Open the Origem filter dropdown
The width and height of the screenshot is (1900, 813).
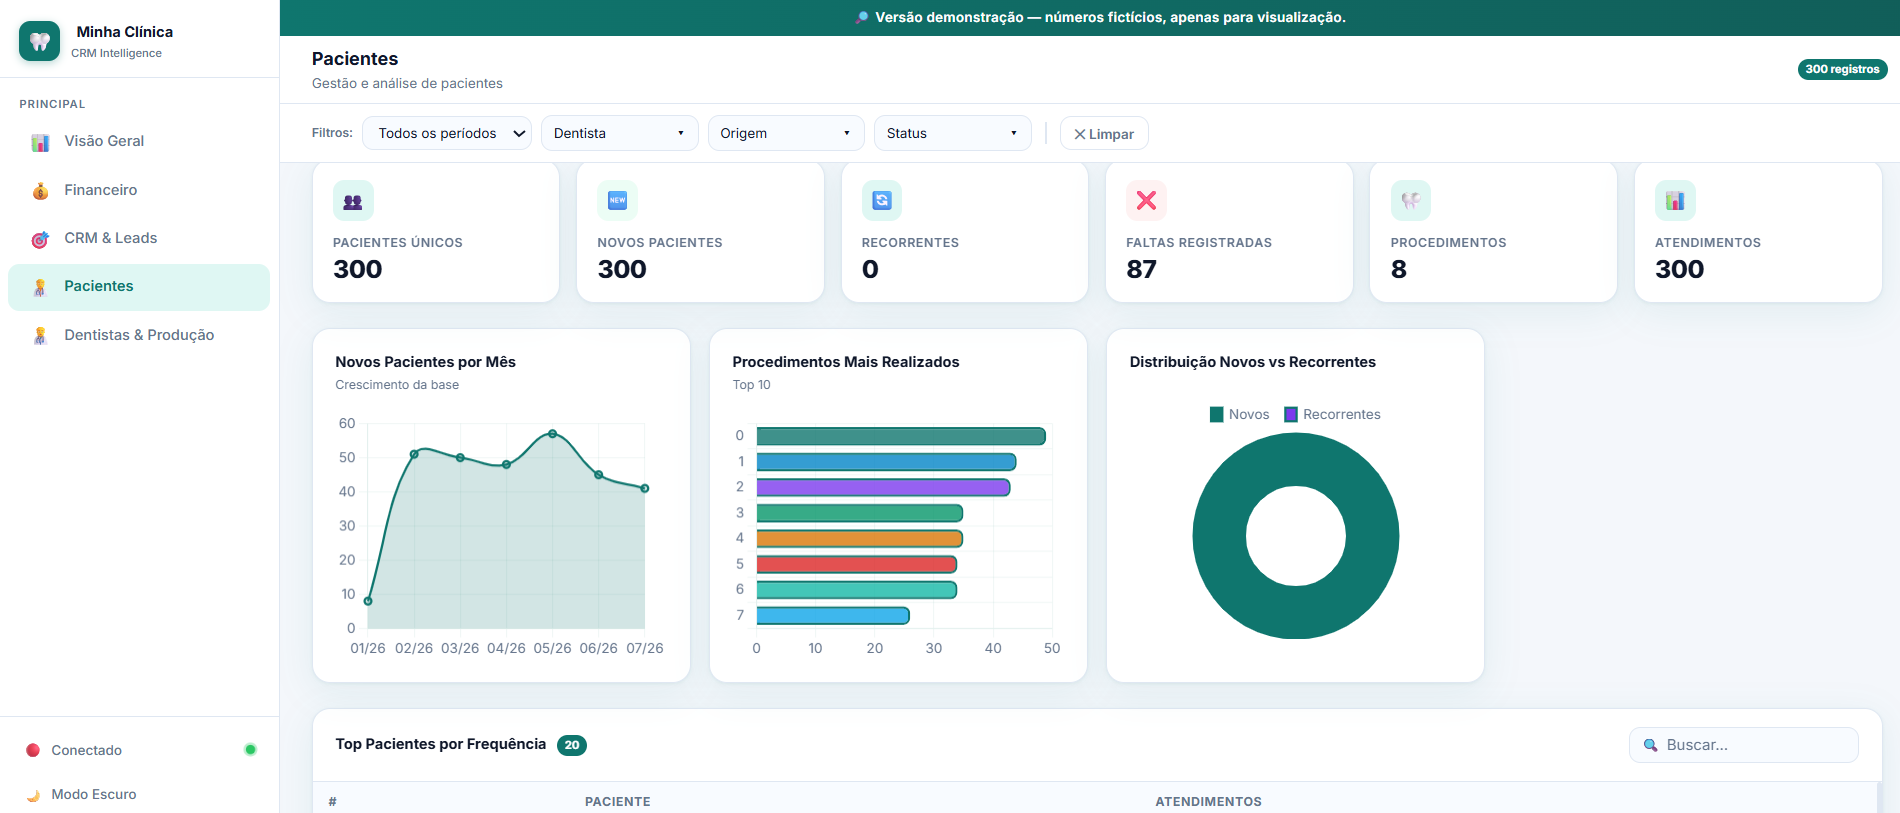(x=786, y=133)
